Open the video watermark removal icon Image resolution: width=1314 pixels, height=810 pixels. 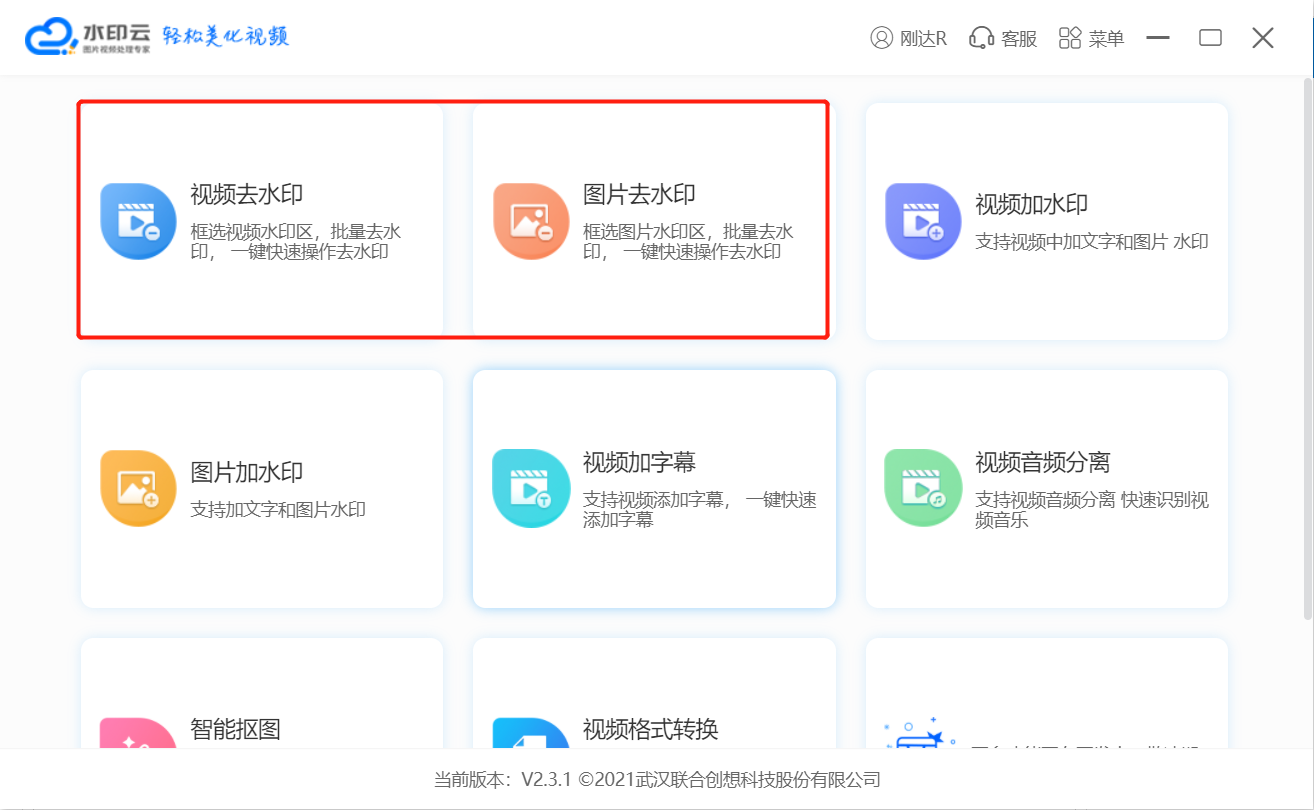coord(138,221)
